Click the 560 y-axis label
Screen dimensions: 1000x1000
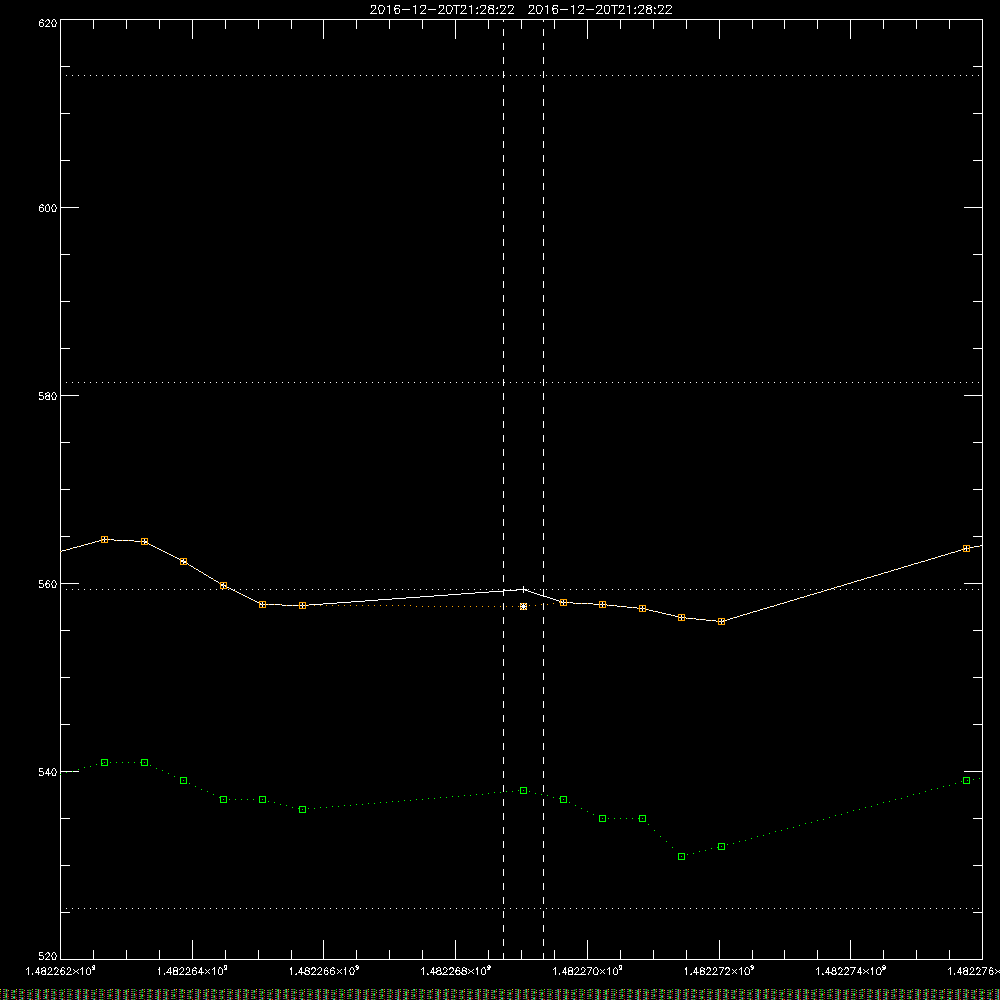point(48,584)
